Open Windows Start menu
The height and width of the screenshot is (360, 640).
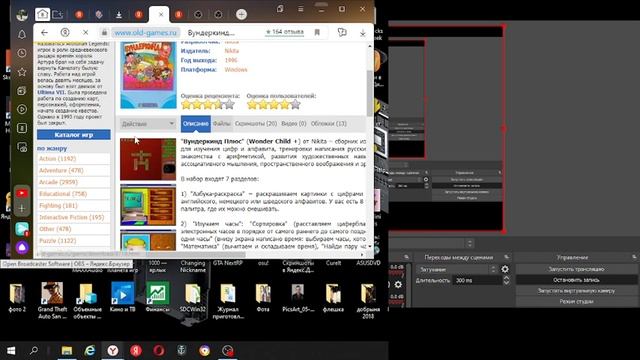tap(11, 351)
